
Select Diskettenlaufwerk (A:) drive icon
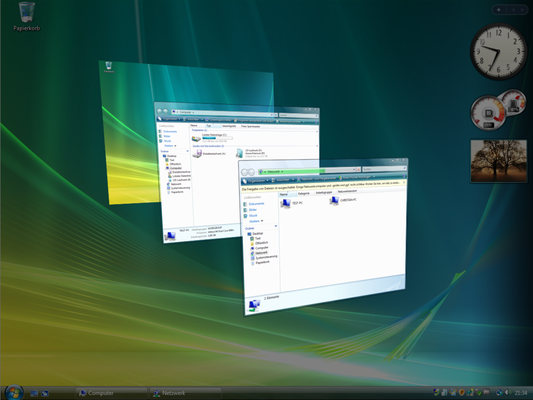click(197, 154)
